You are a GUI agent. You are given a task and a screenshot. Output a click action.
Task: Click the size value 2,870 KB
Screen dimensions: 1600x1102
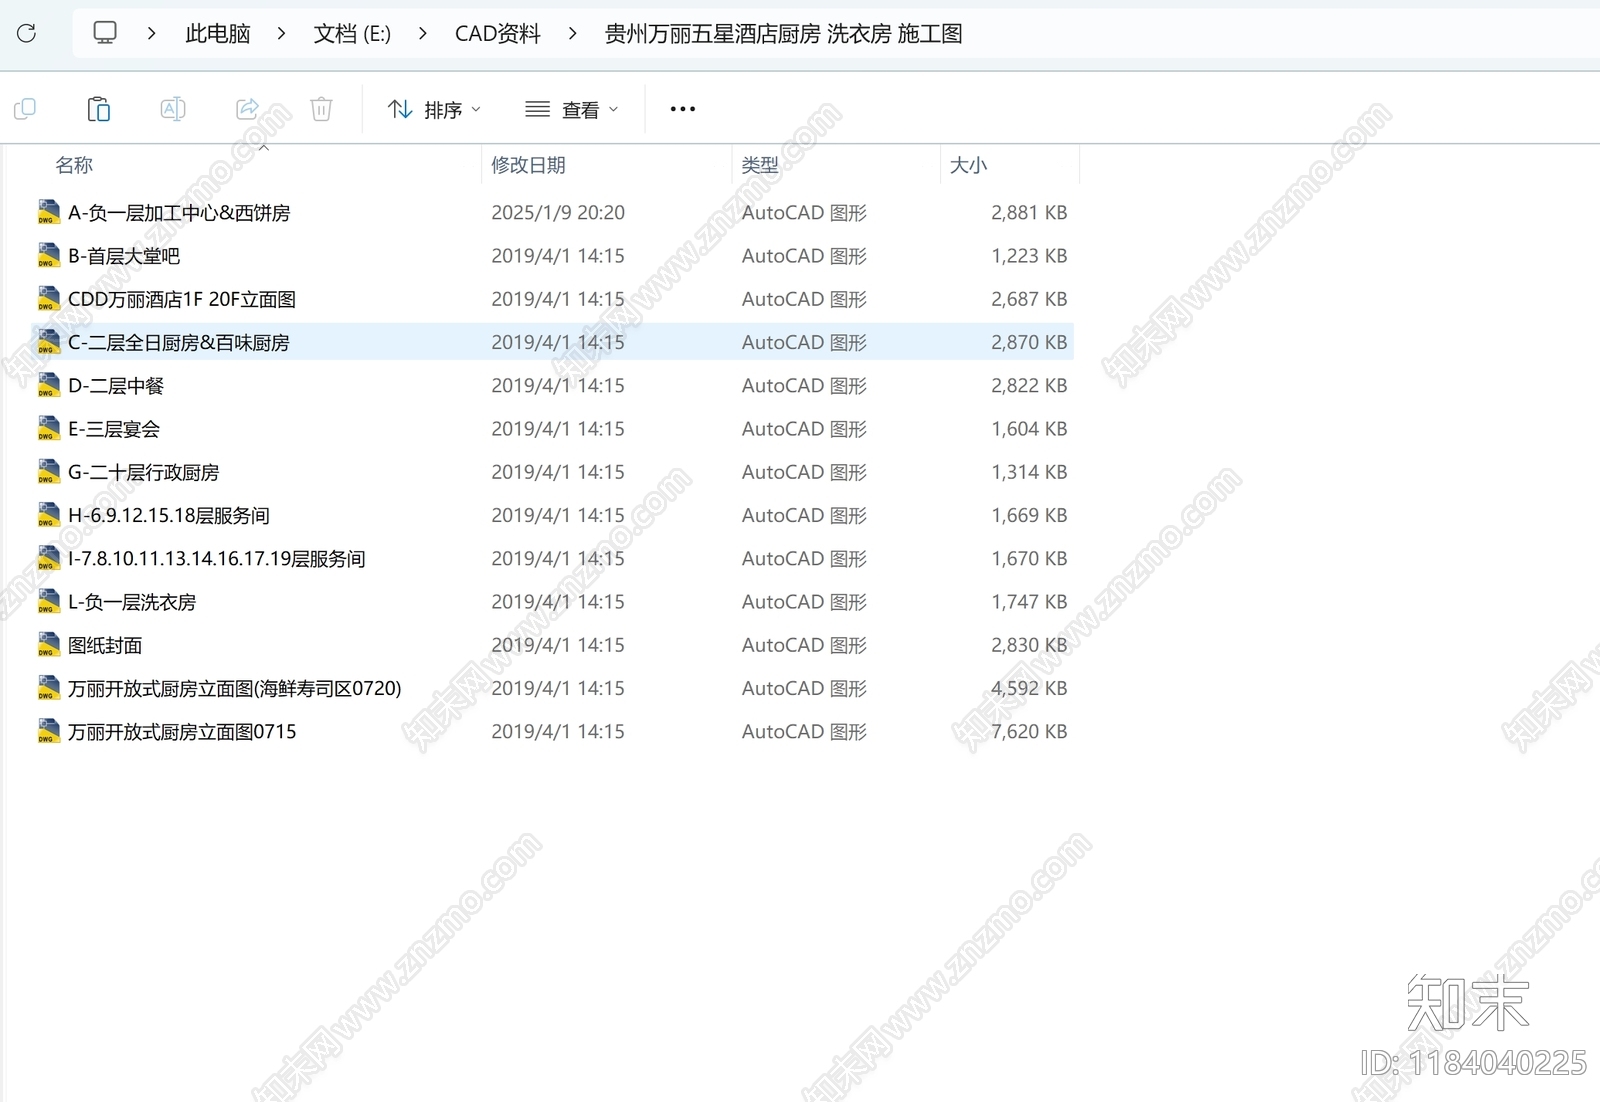click(1029, 342)
